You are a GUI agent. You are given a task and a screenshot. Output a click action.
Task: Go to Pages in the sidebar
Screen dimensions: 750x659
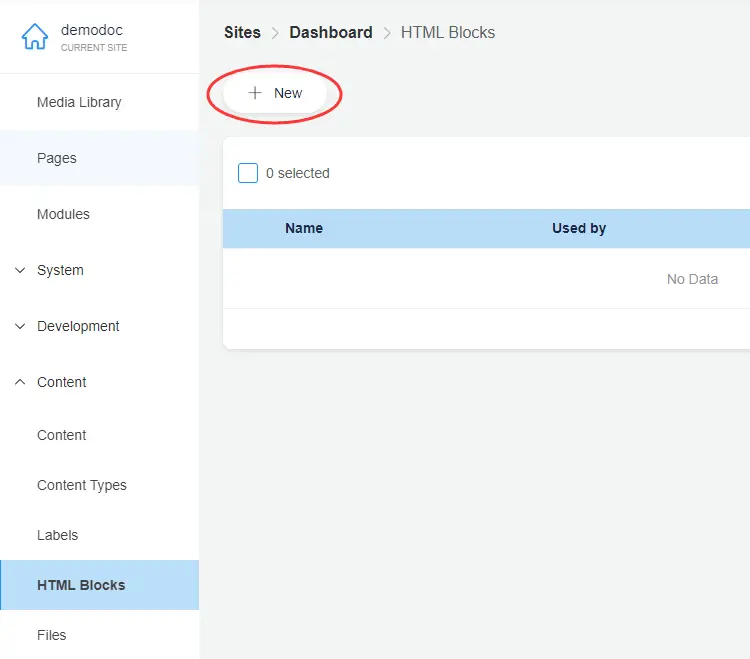click(57, 158)
